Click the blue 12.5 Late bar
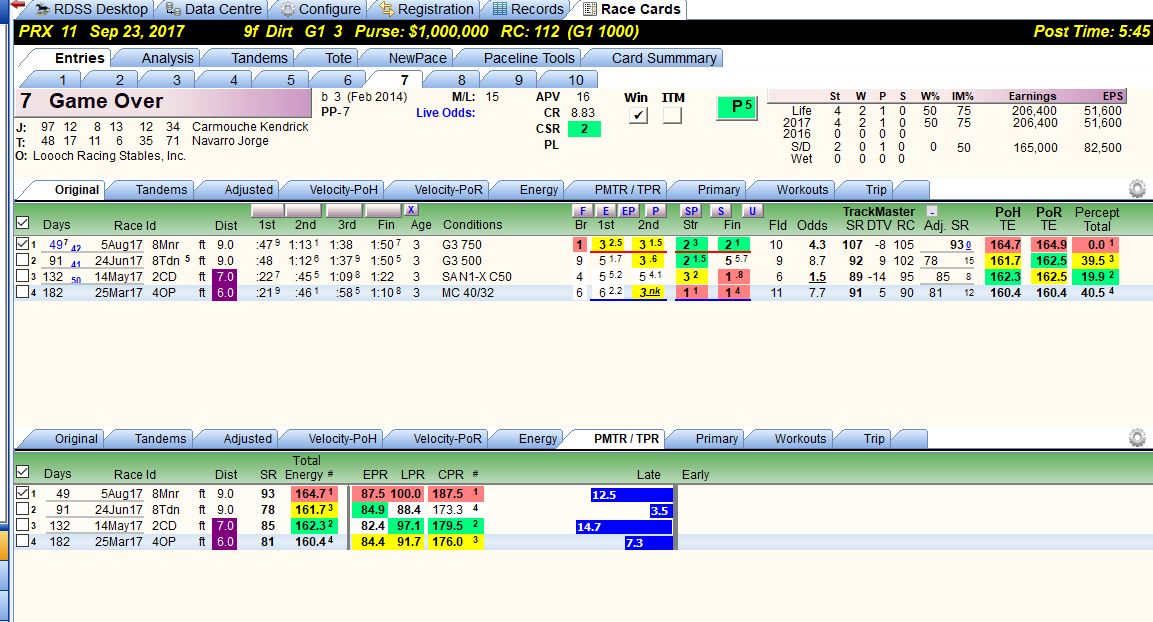This screenshot has height=622, width=1153. tap(632, 495)
